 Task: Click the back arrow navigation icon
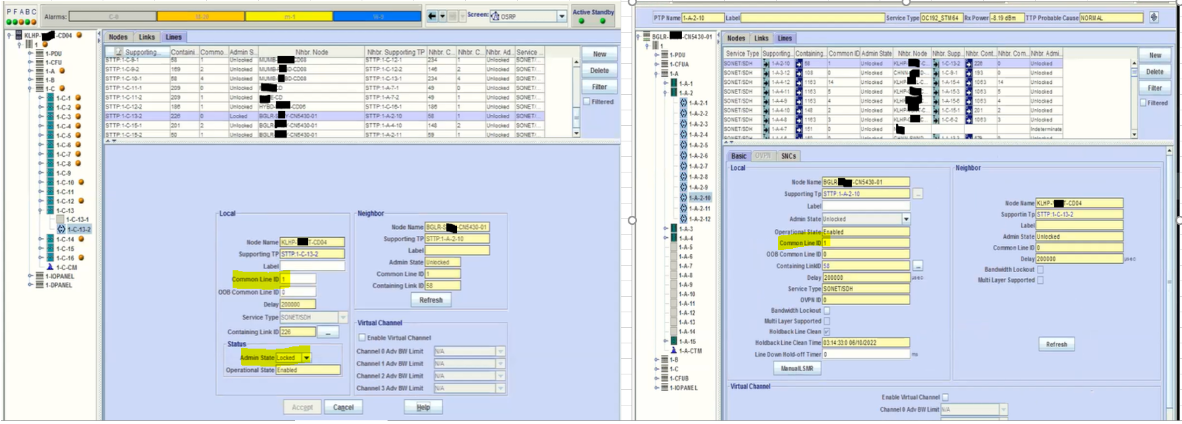tap(432, 16)
